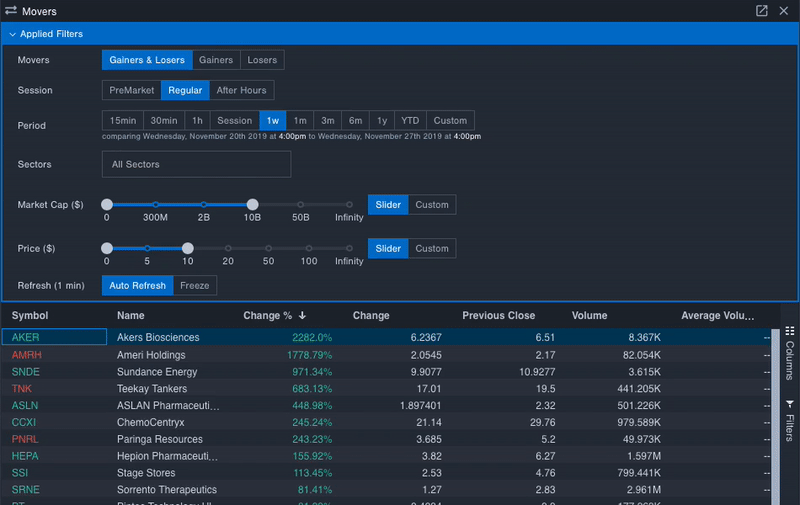Click the AMRH symbol link
Screen dimensions: 800x505
coord(27,355)
